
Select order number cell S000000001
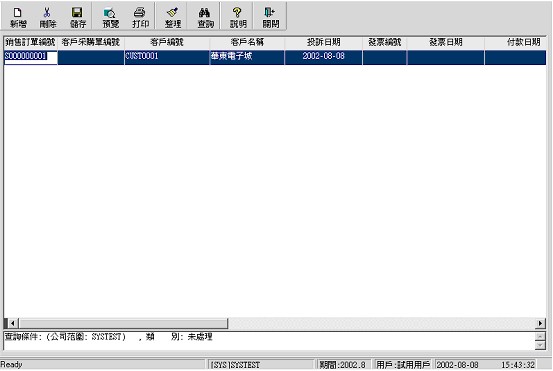30,57
